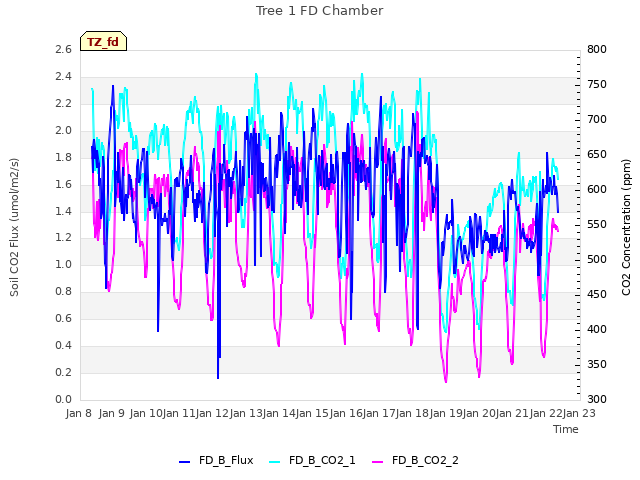Toggle FD_B_CO2_1 legend entry
Viewport: 640px width, 480px height.
point(312,460)
